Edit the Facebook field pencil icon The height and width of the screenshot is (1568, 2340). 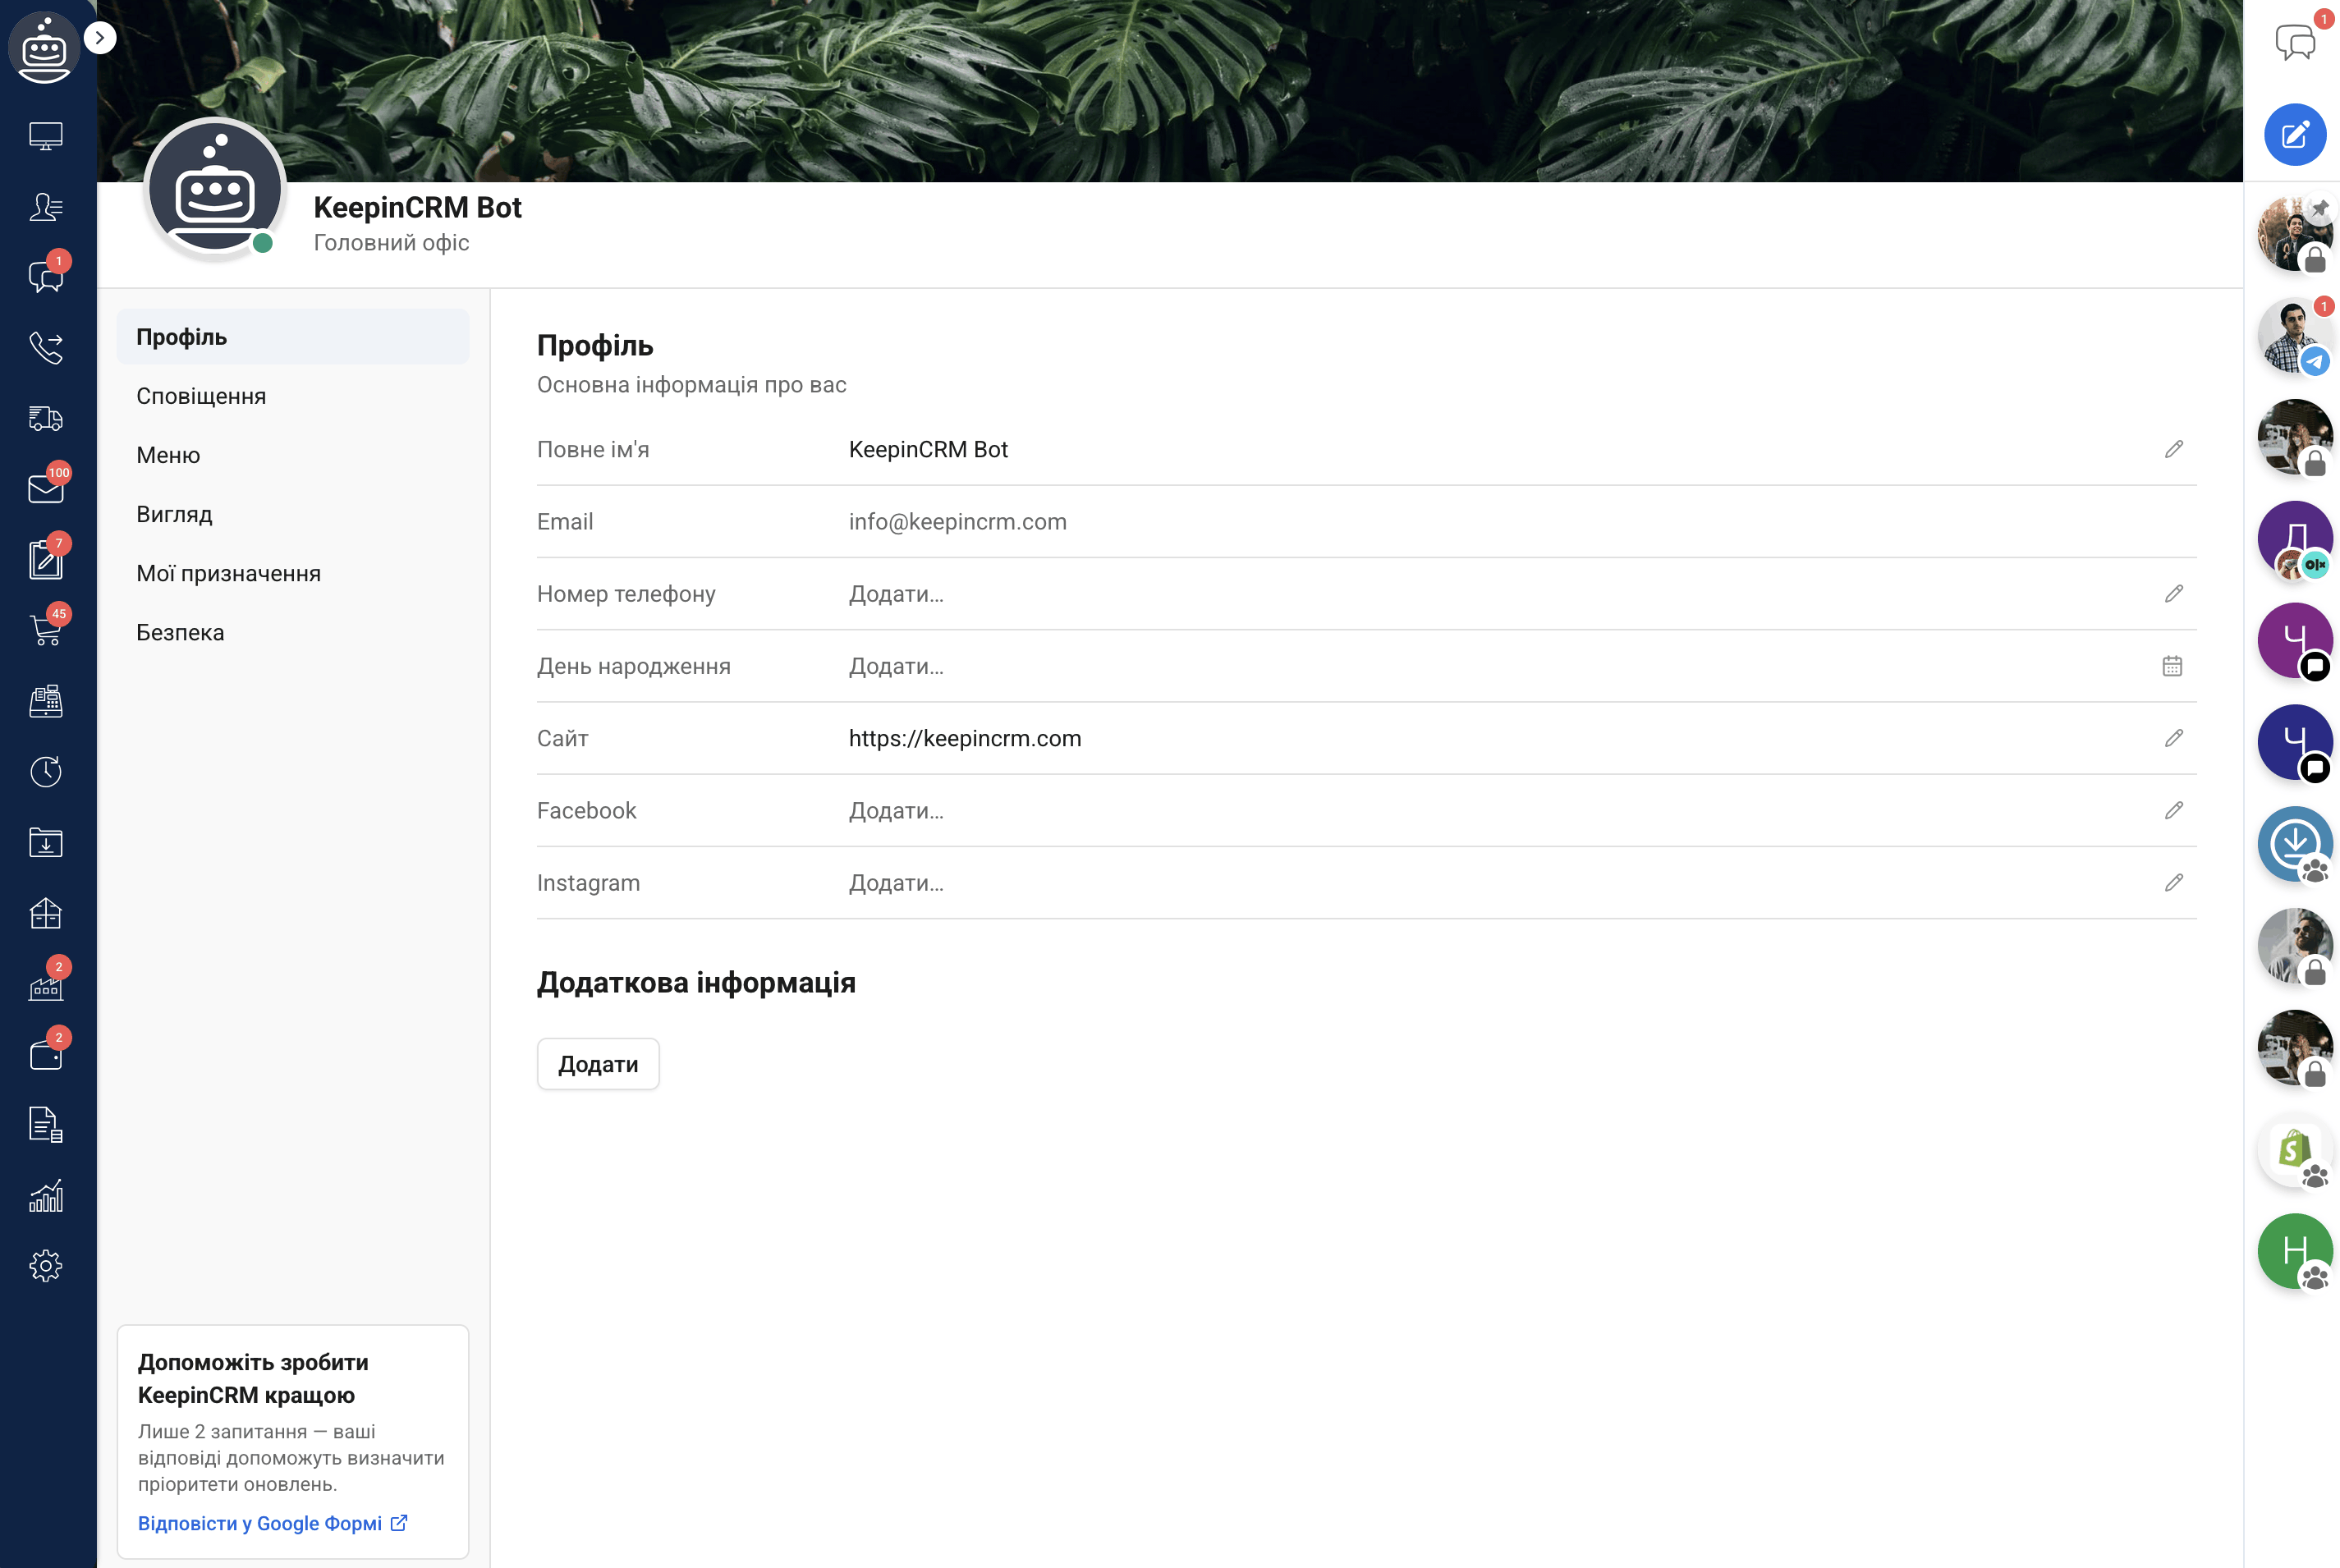(2174, 810)
